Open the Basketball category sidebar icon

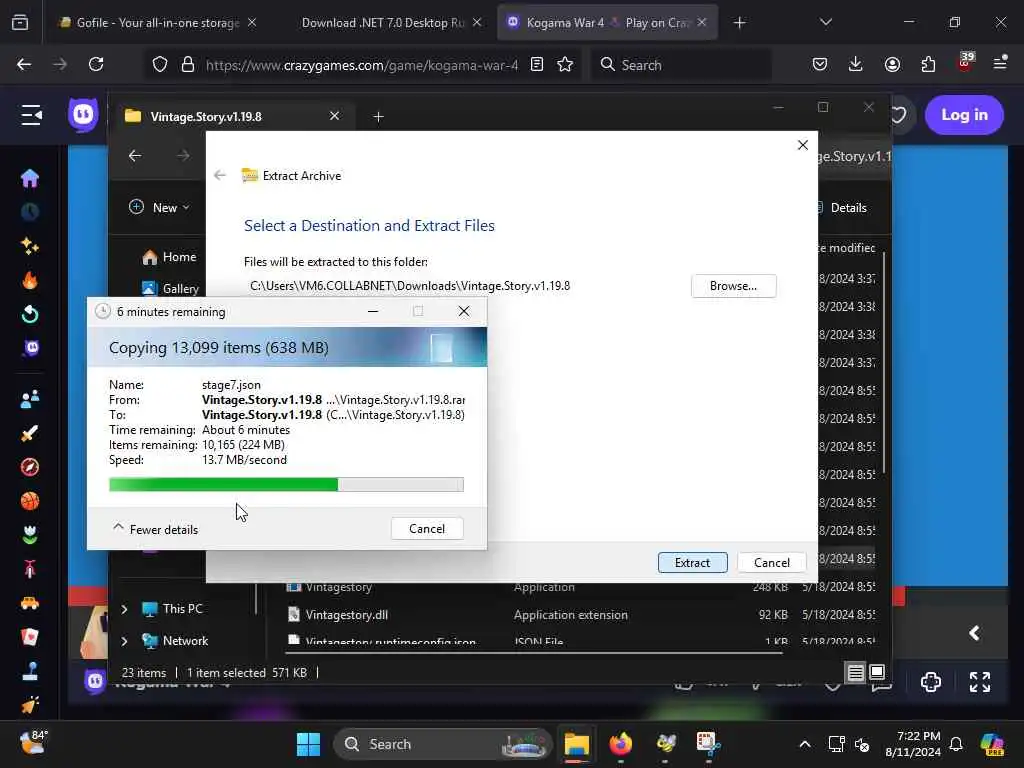click(29, 501)
